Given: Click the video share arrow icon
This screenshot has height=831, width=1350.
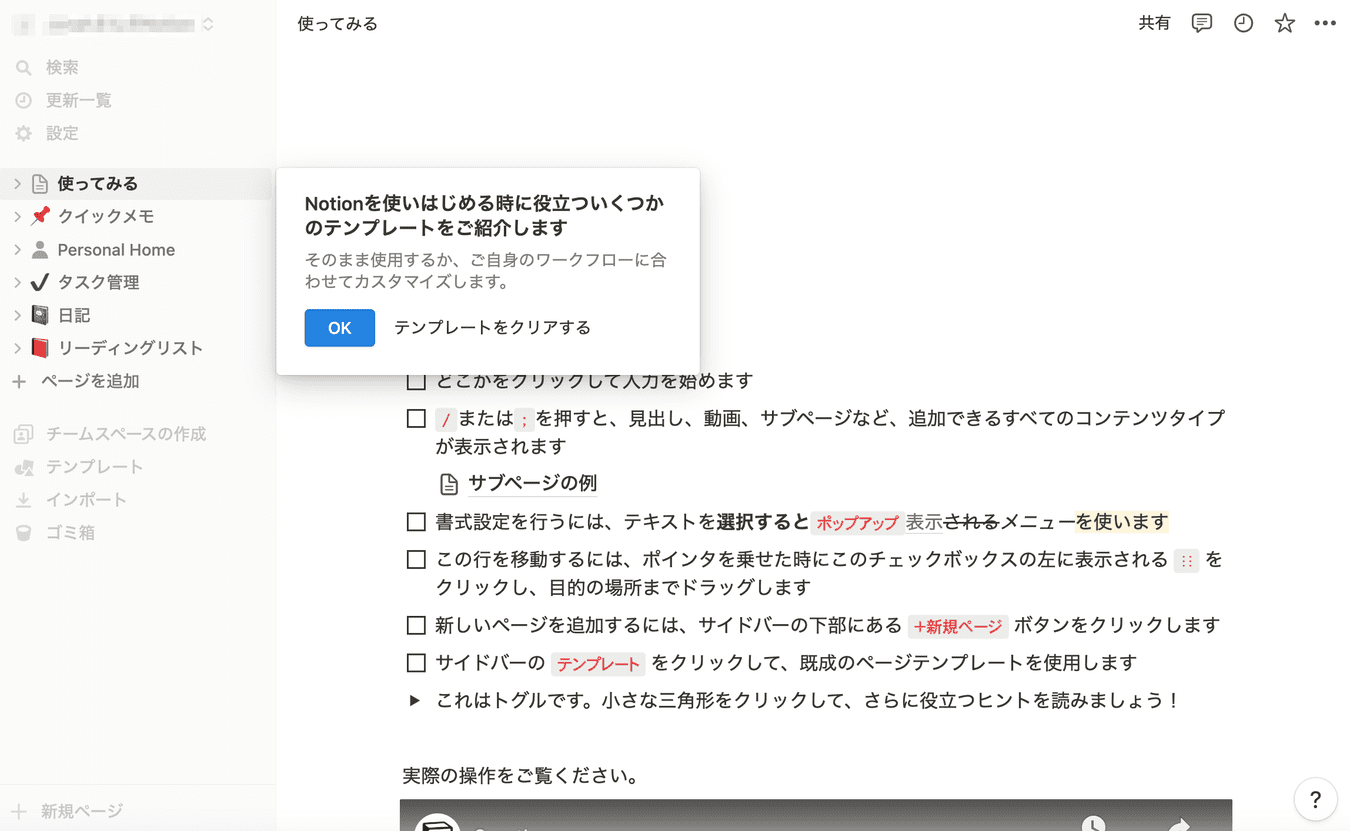Looking at the screenshot, I should point(1180,824).
